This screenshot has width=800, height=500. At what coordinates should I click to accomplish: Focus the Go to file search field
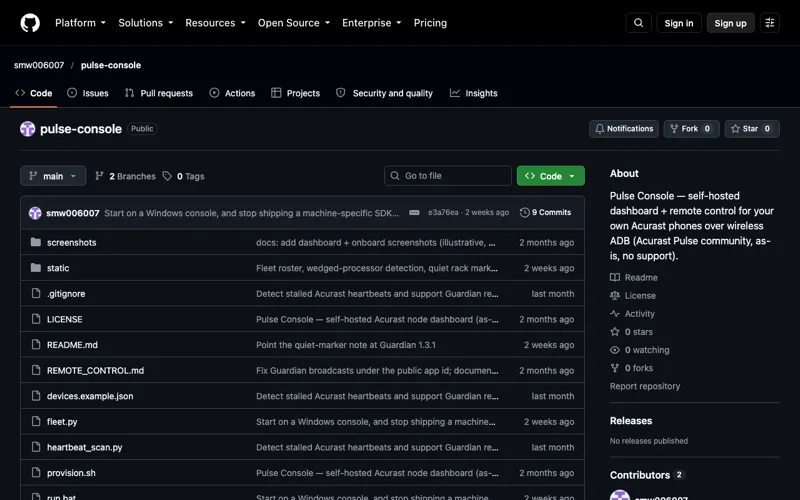pos(448,176)
